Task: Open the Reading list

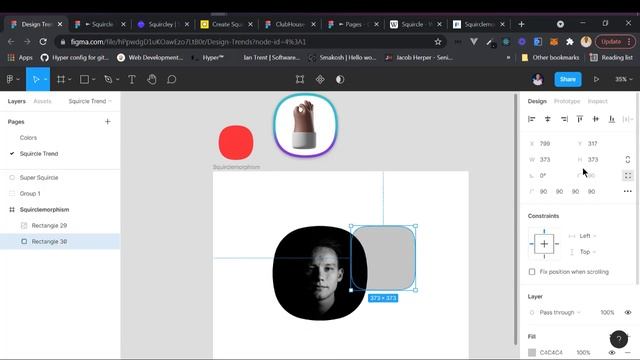Action: click(x=611, y=58)
